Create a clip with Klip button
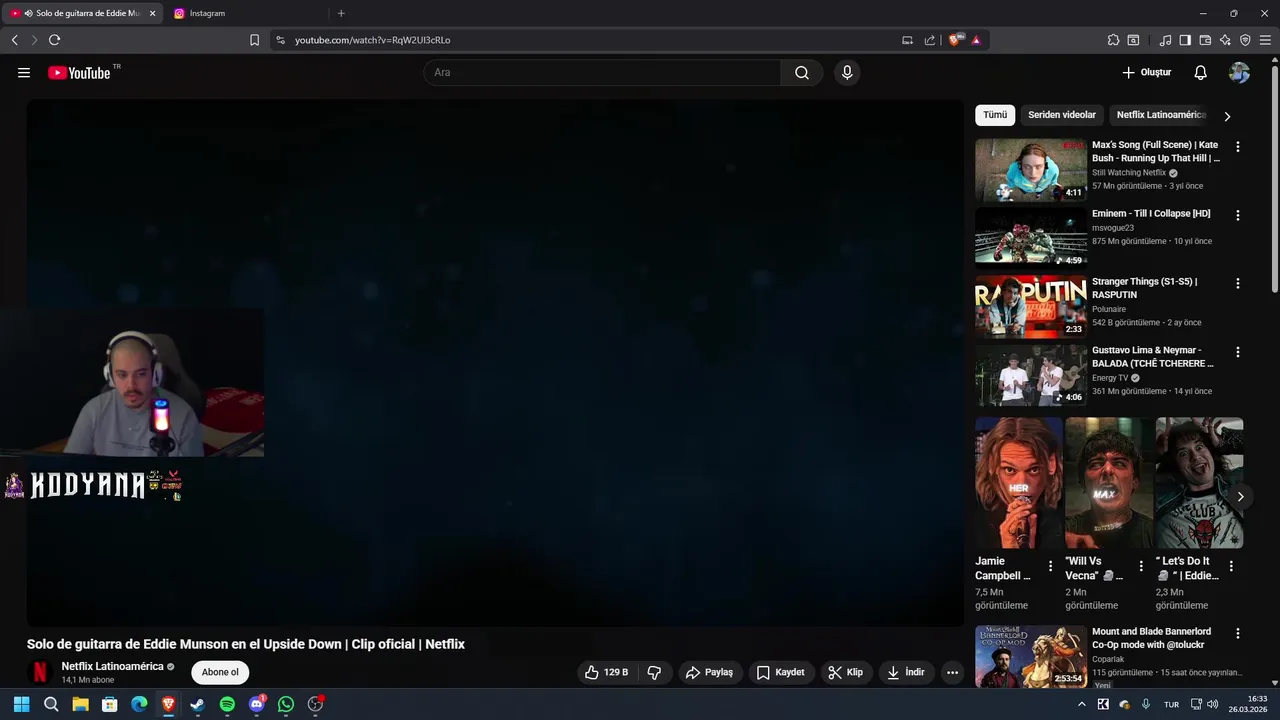The image size is (1280, 720). point(845,673)
